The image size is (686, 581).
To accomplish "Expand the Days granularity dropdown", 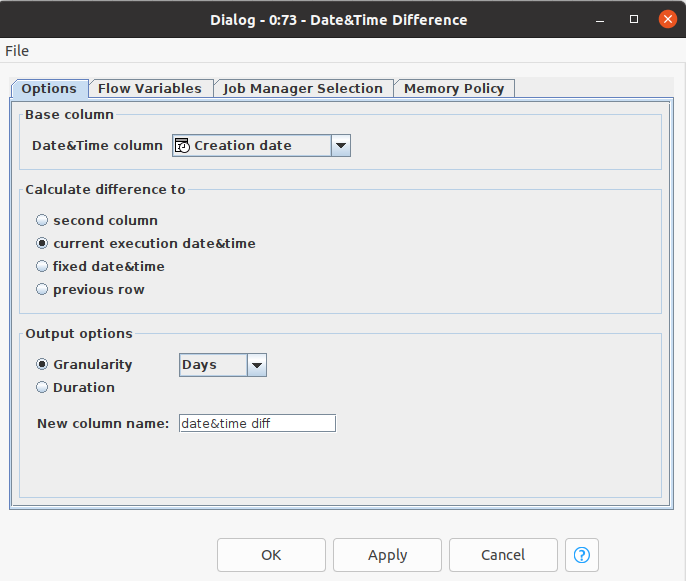I will click(x=257, y=365).
